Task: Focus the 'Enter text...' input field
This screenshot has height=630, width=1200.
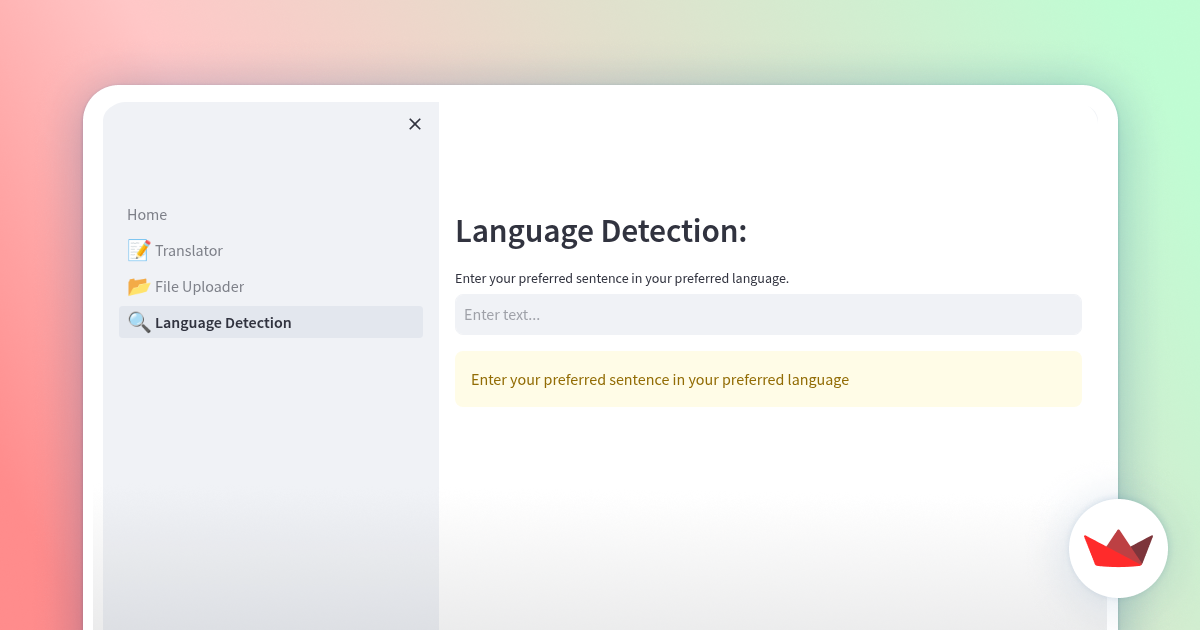Action: tap(768, 314)
